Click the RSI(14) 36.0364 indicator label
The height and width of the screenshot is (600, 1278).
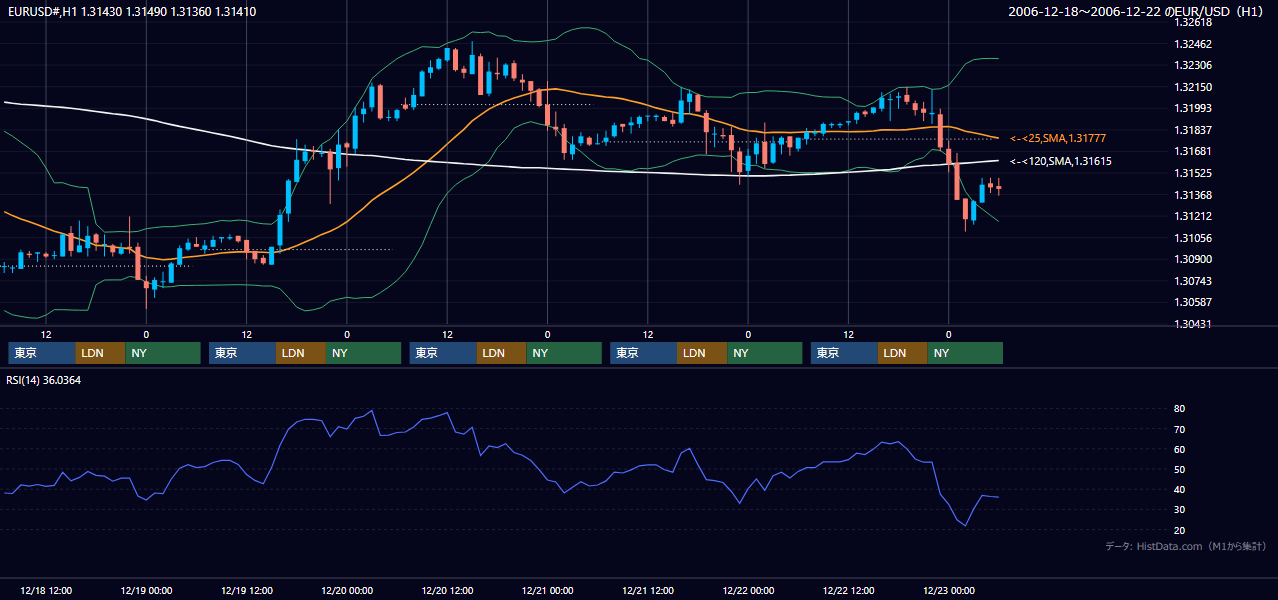coord(44,380)
